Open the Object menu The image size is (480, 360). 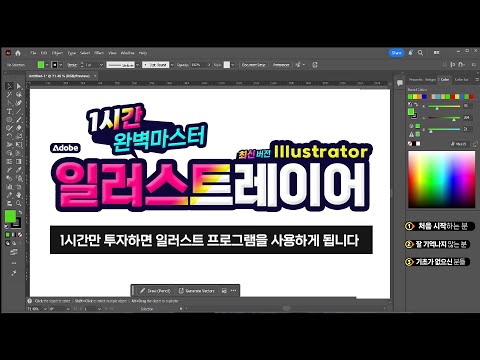click(57, 53)
